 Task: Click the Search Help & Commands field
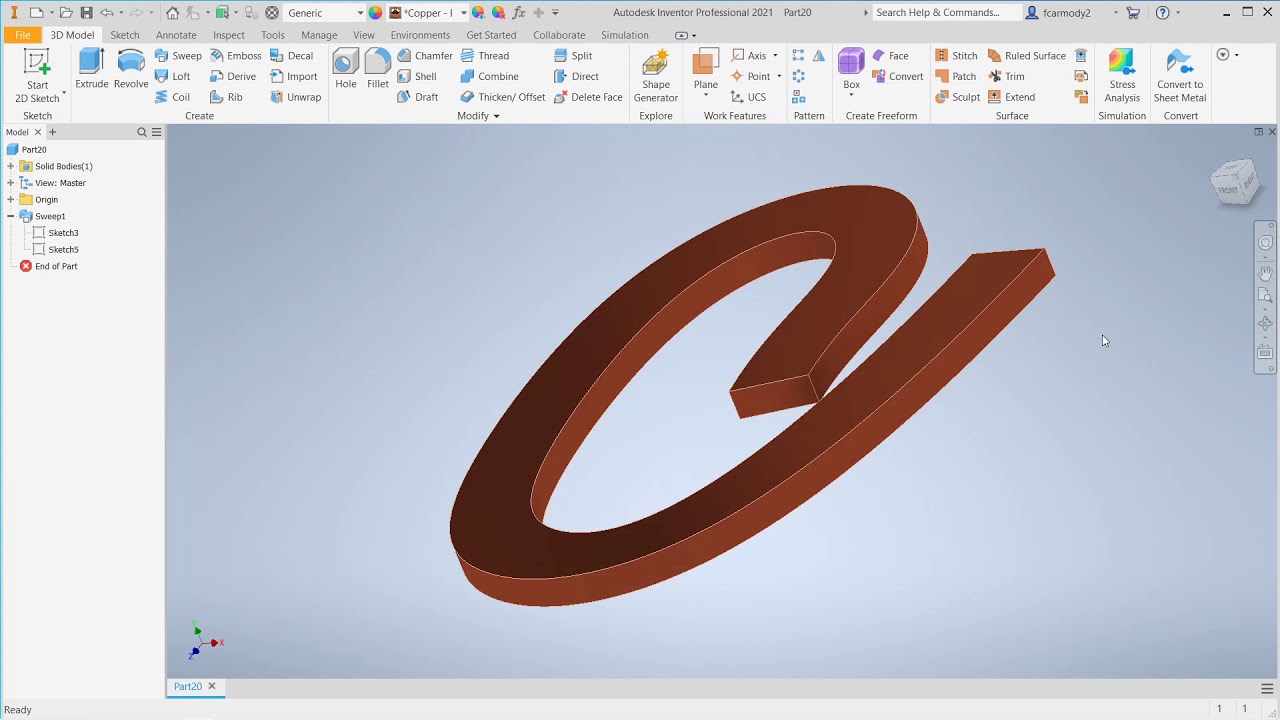tap(945, 13)
